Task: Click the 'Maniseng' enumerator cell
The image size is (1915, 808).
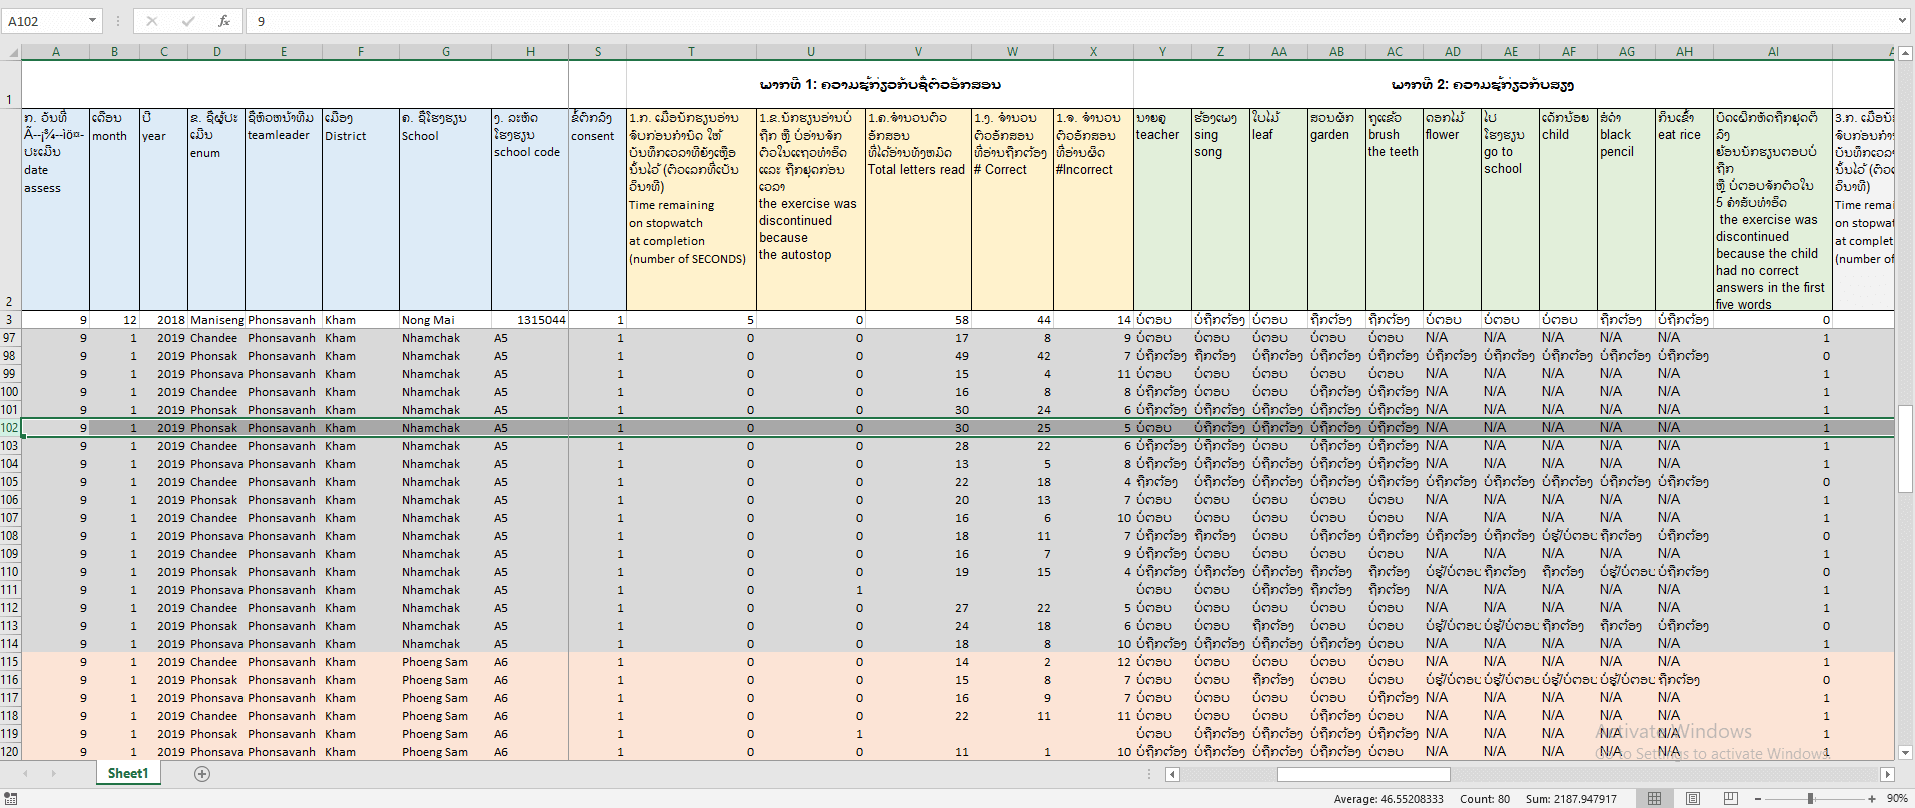Action: (x=216, y=320)
